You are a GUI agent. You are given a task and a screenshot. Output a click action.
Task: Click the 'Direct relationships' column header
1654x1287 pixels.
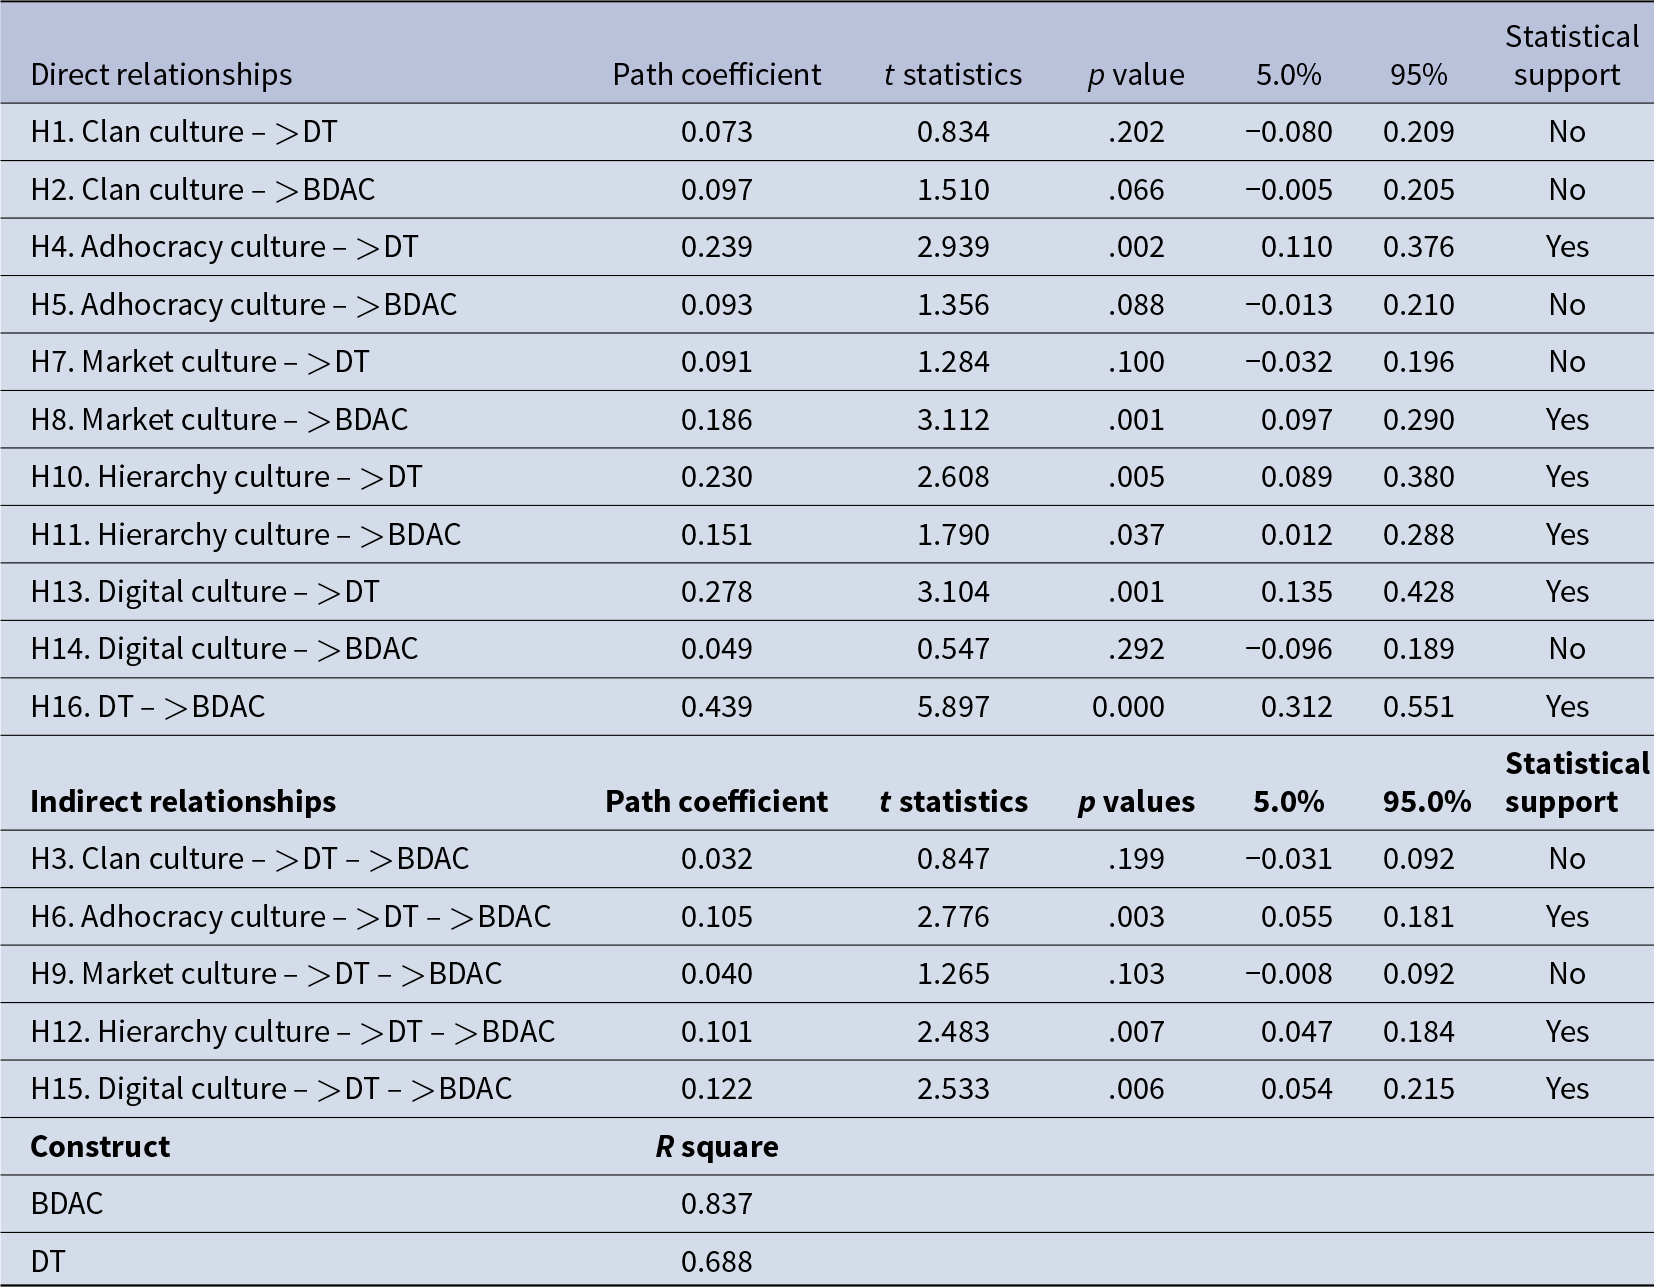pyautogui.click(x=161, y=75)
